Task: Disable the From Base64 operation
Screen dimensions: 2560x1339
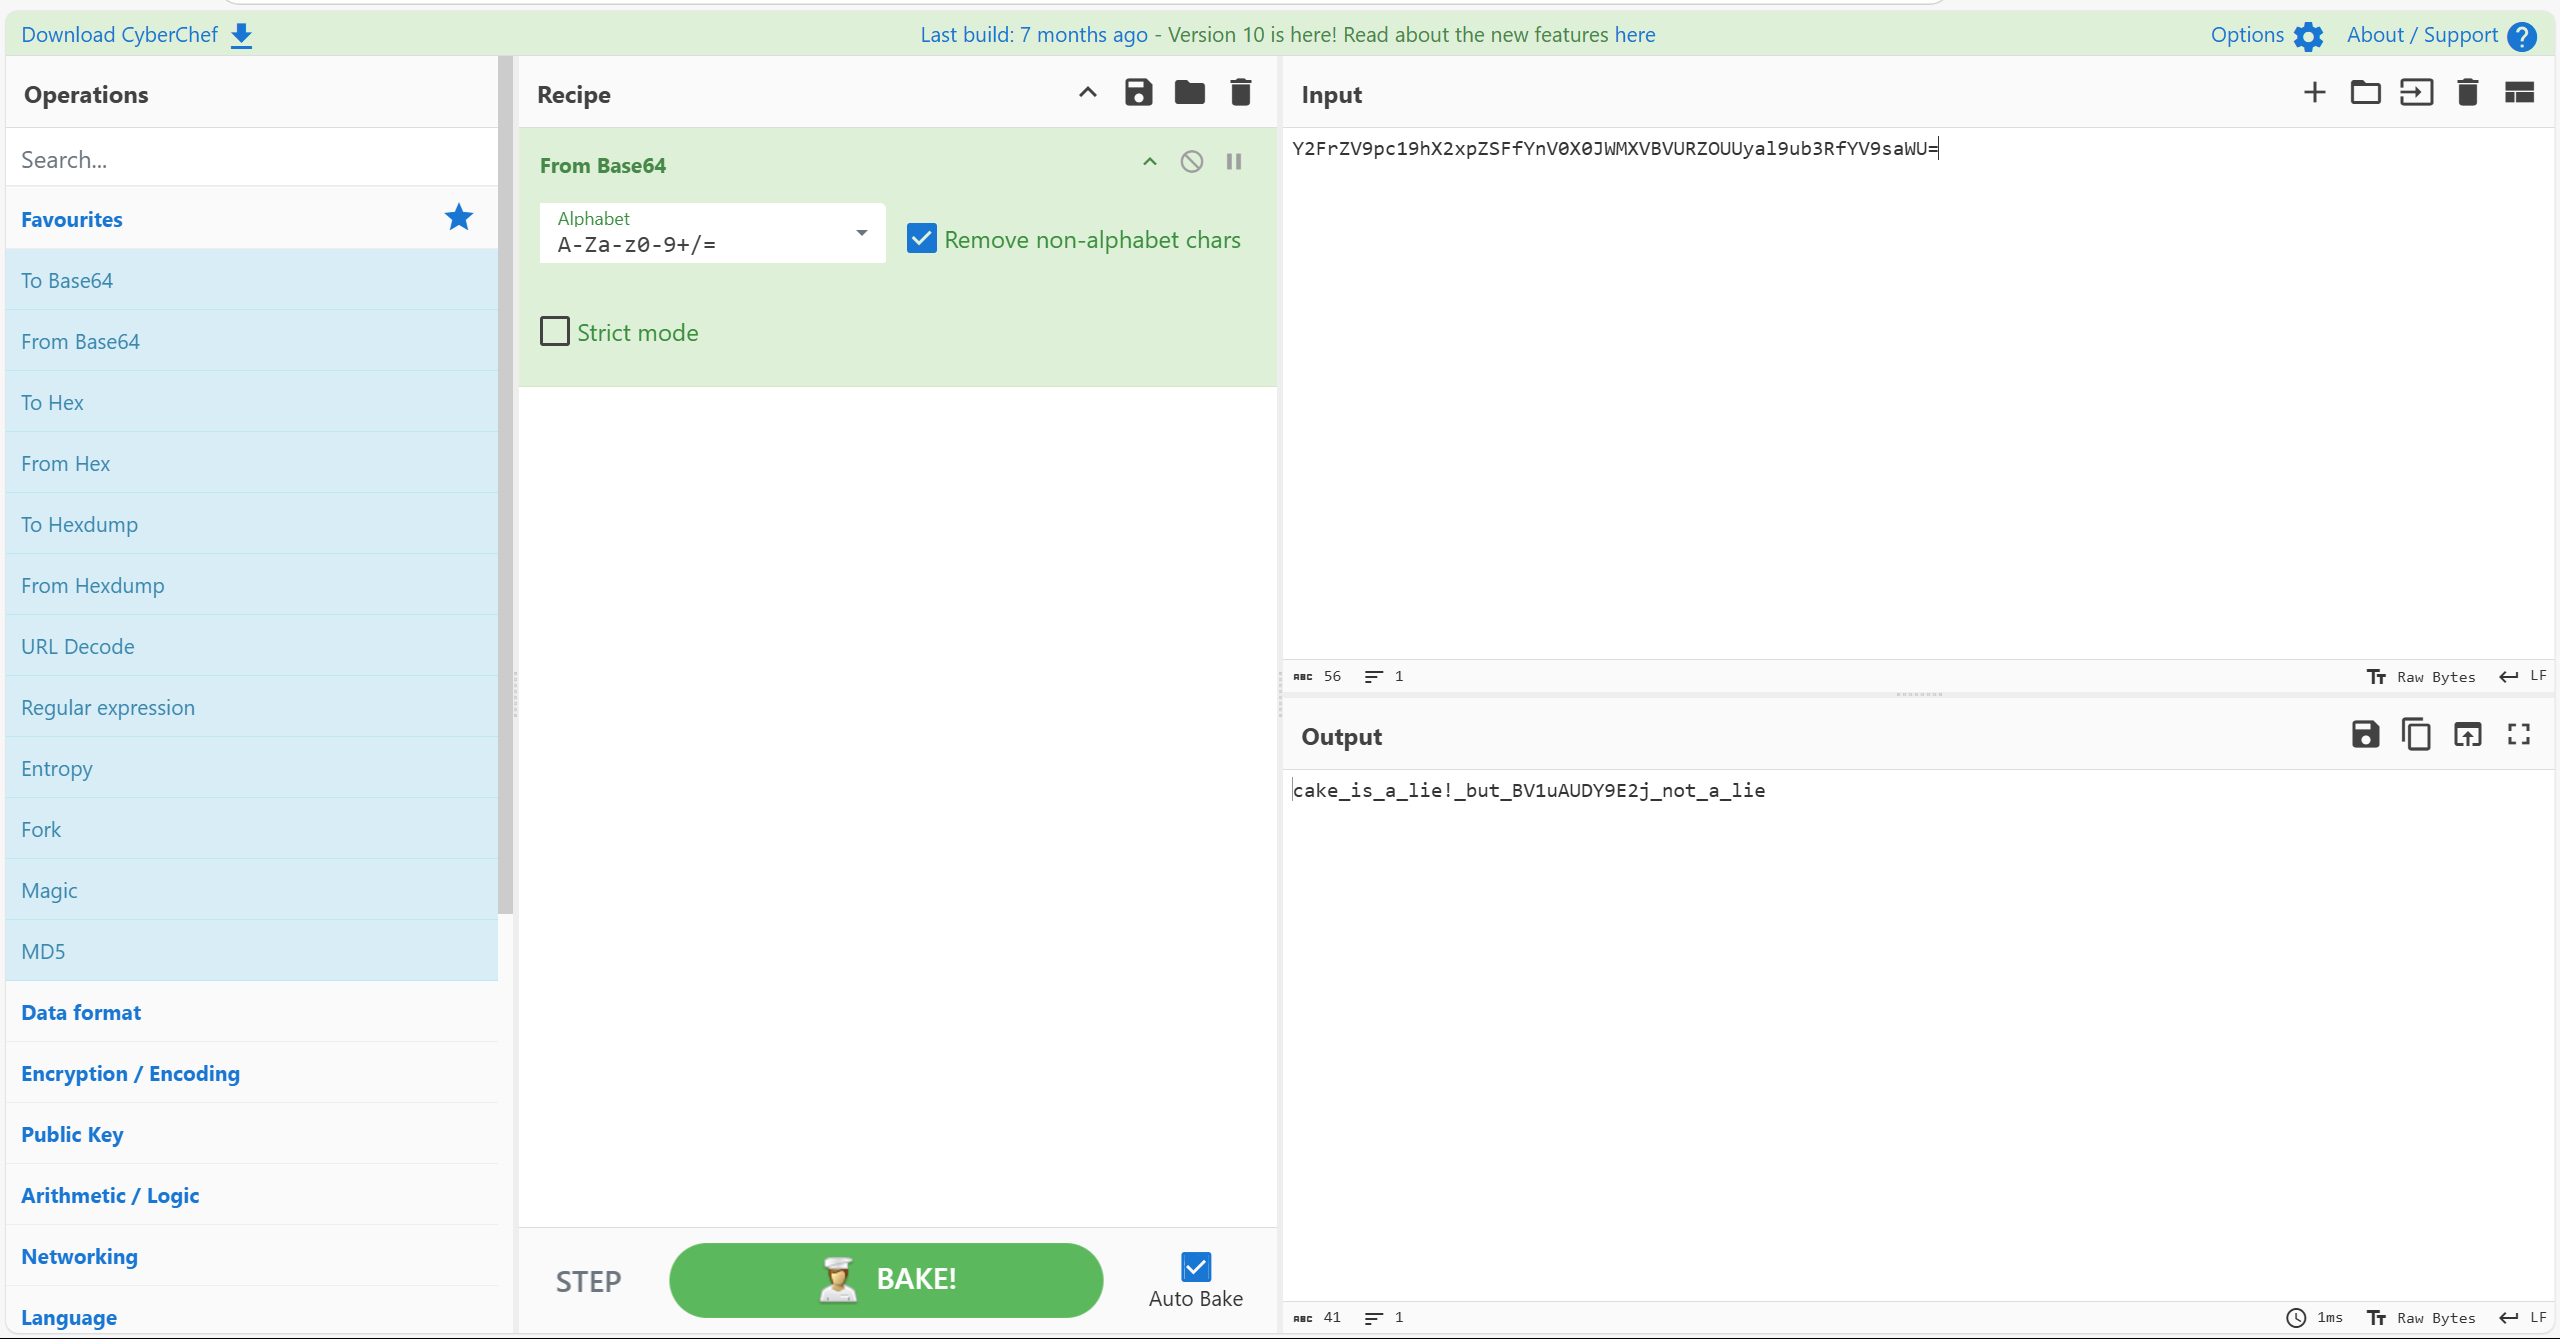Action: tap(1191, 162)
